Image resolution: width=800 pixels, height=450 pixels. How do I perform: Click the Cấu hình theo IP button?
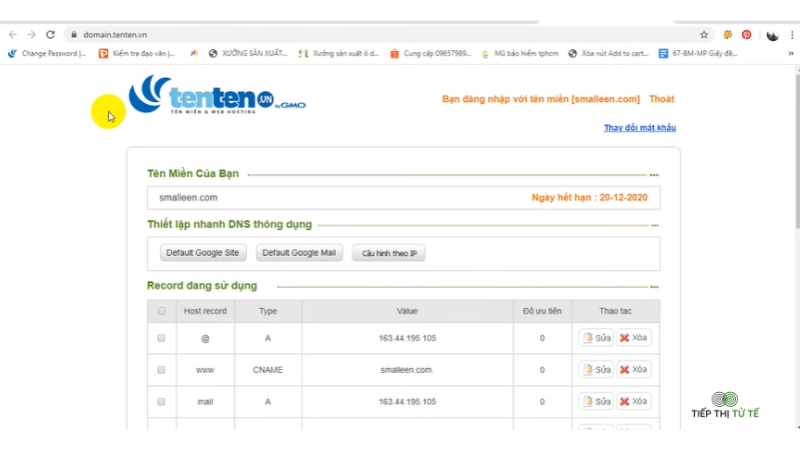click(x=389, y=253)
